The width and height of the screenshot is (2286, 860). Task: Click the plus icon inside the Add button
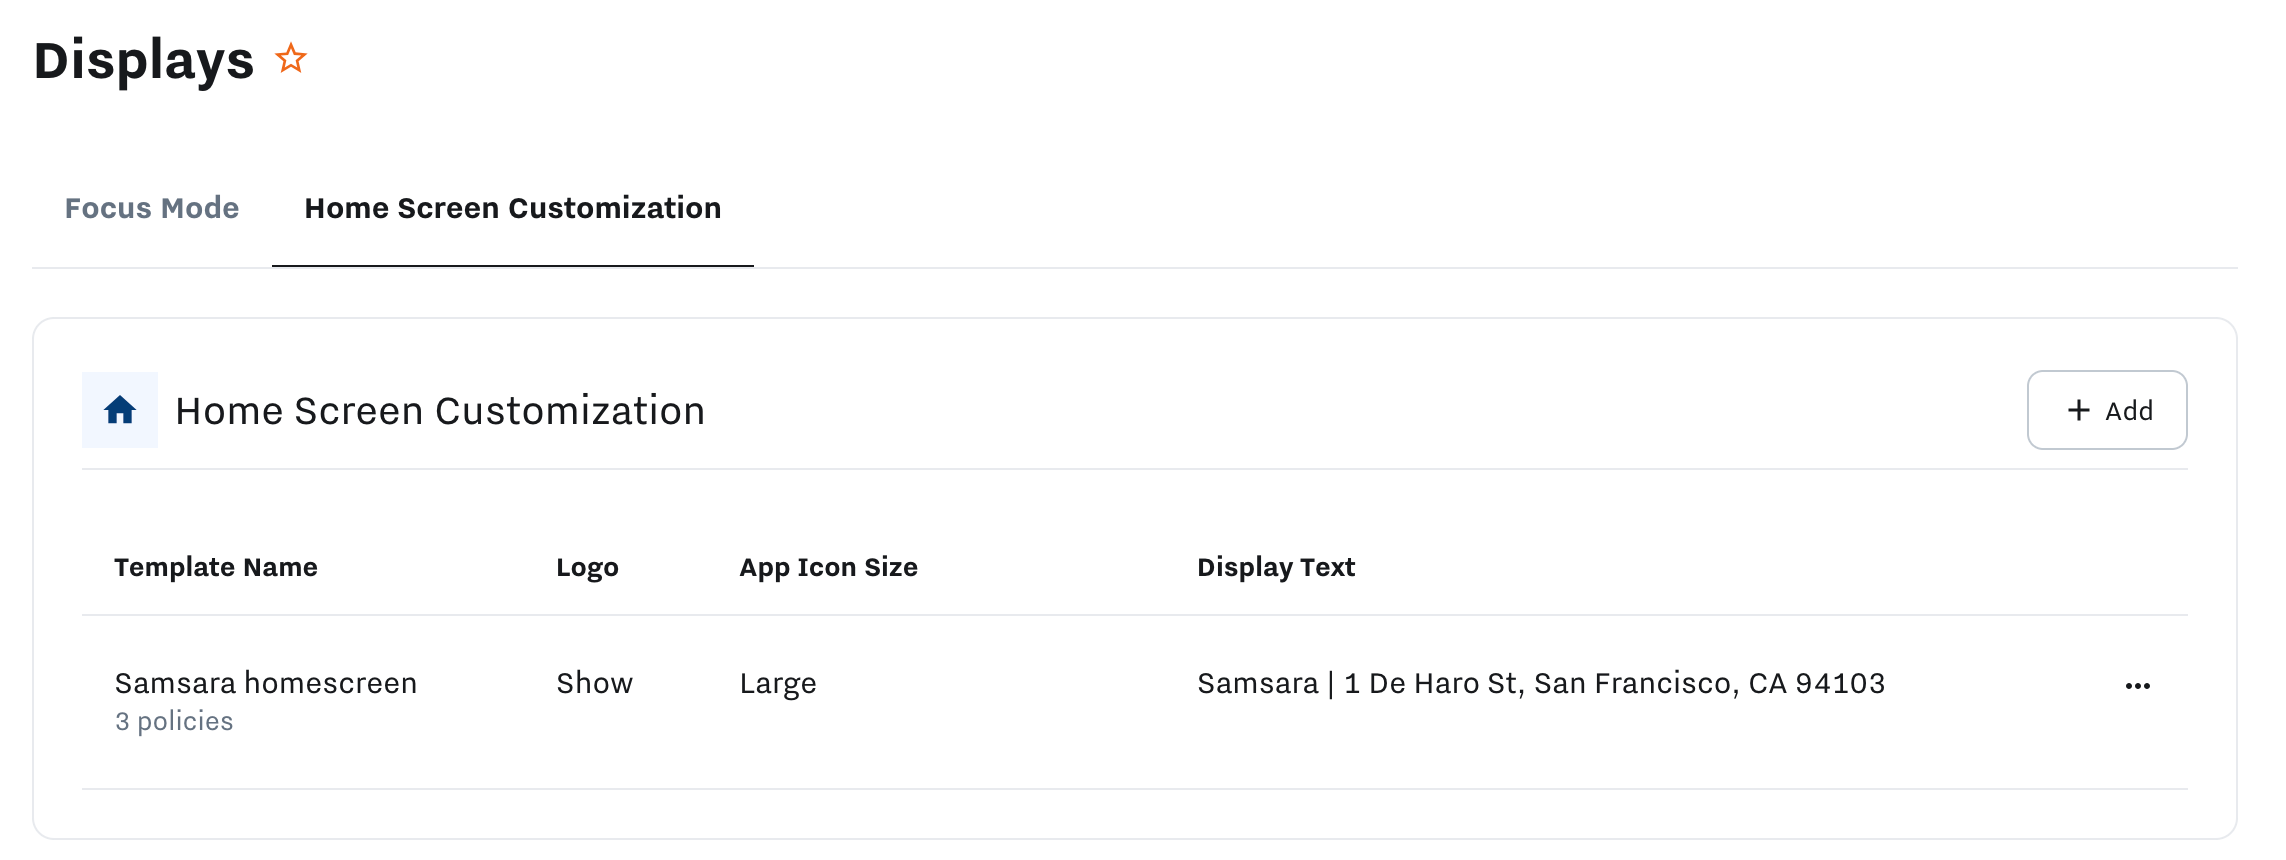click(2079, 410)
